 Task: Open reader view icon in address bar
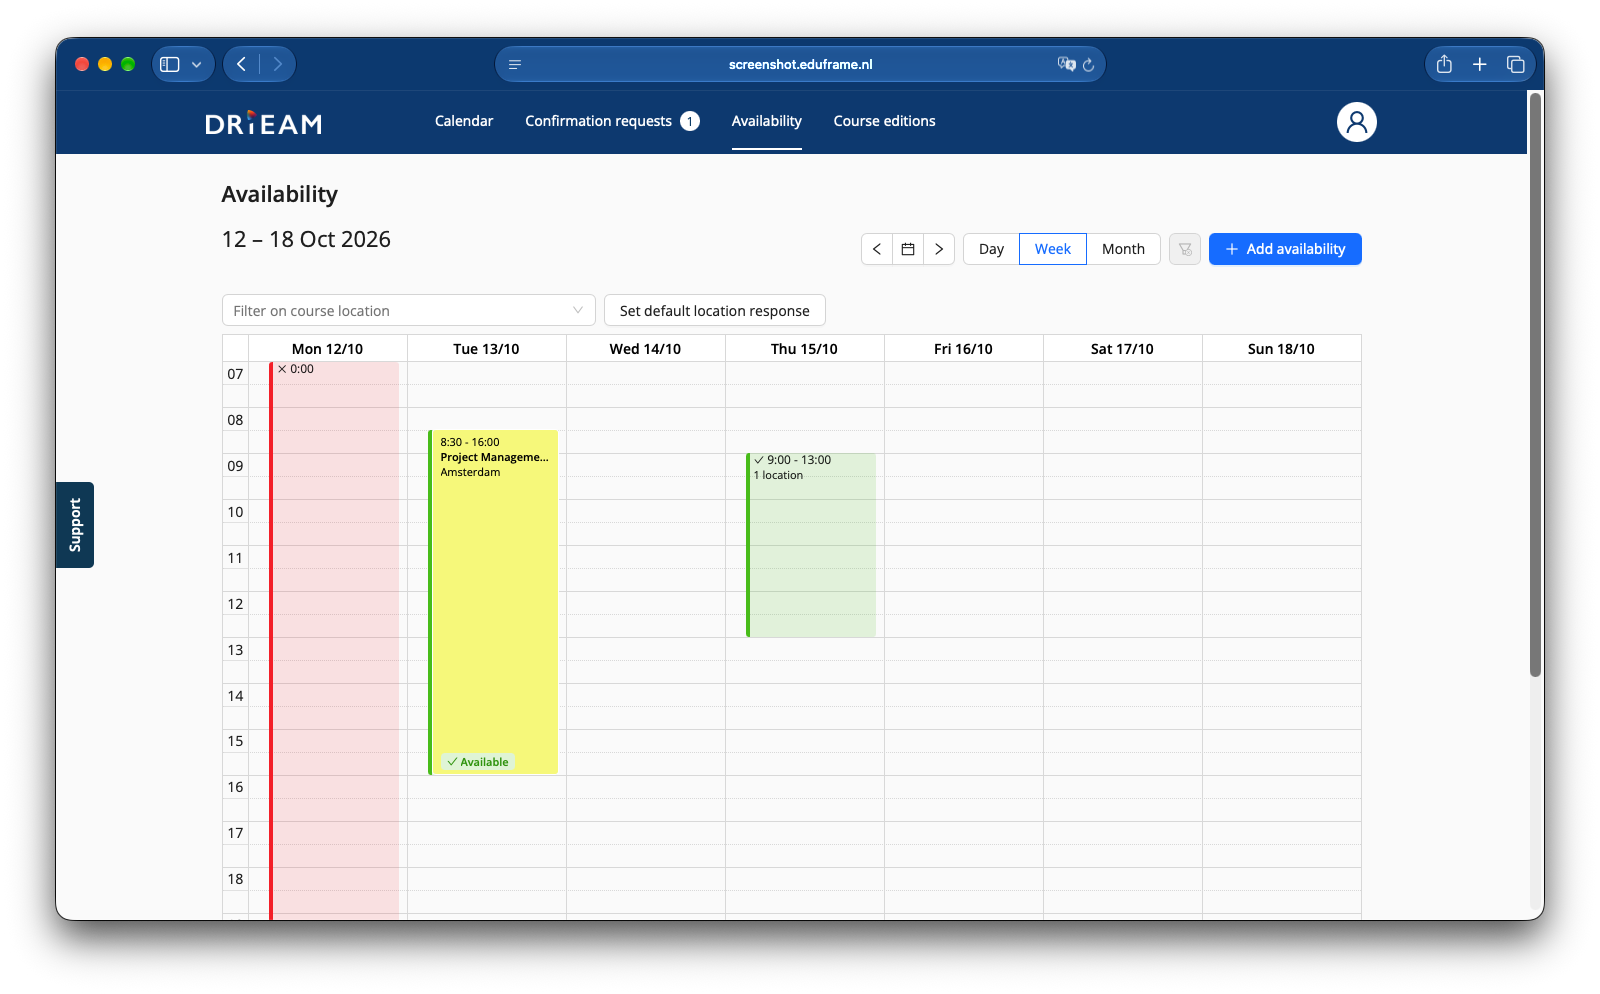(515, 64)
